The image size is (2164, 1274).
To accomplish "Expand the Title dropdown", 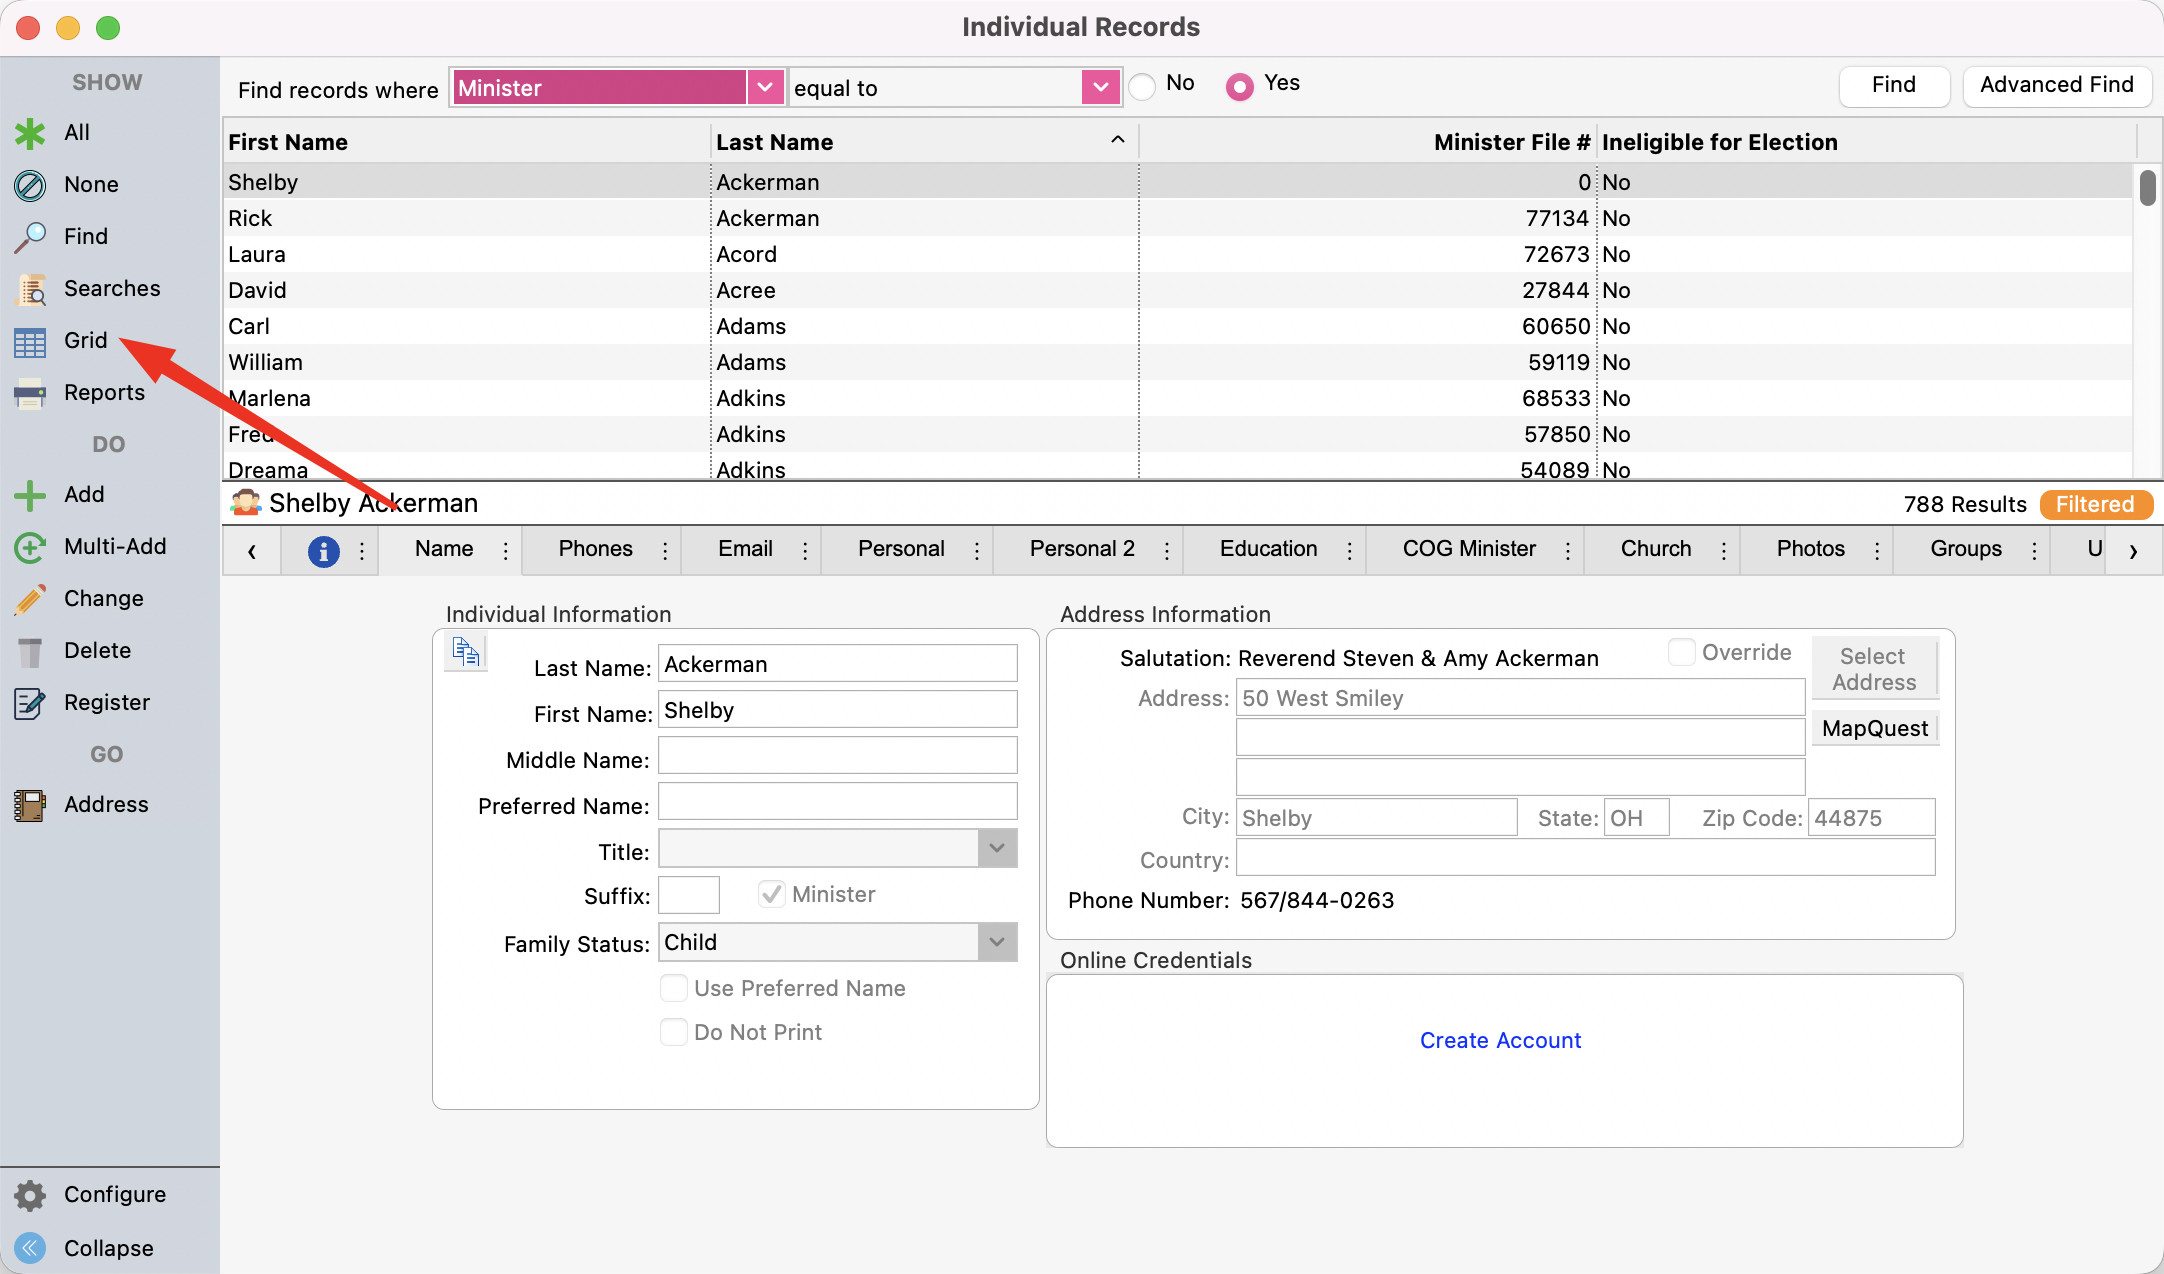I will click(x=997, y=849).
